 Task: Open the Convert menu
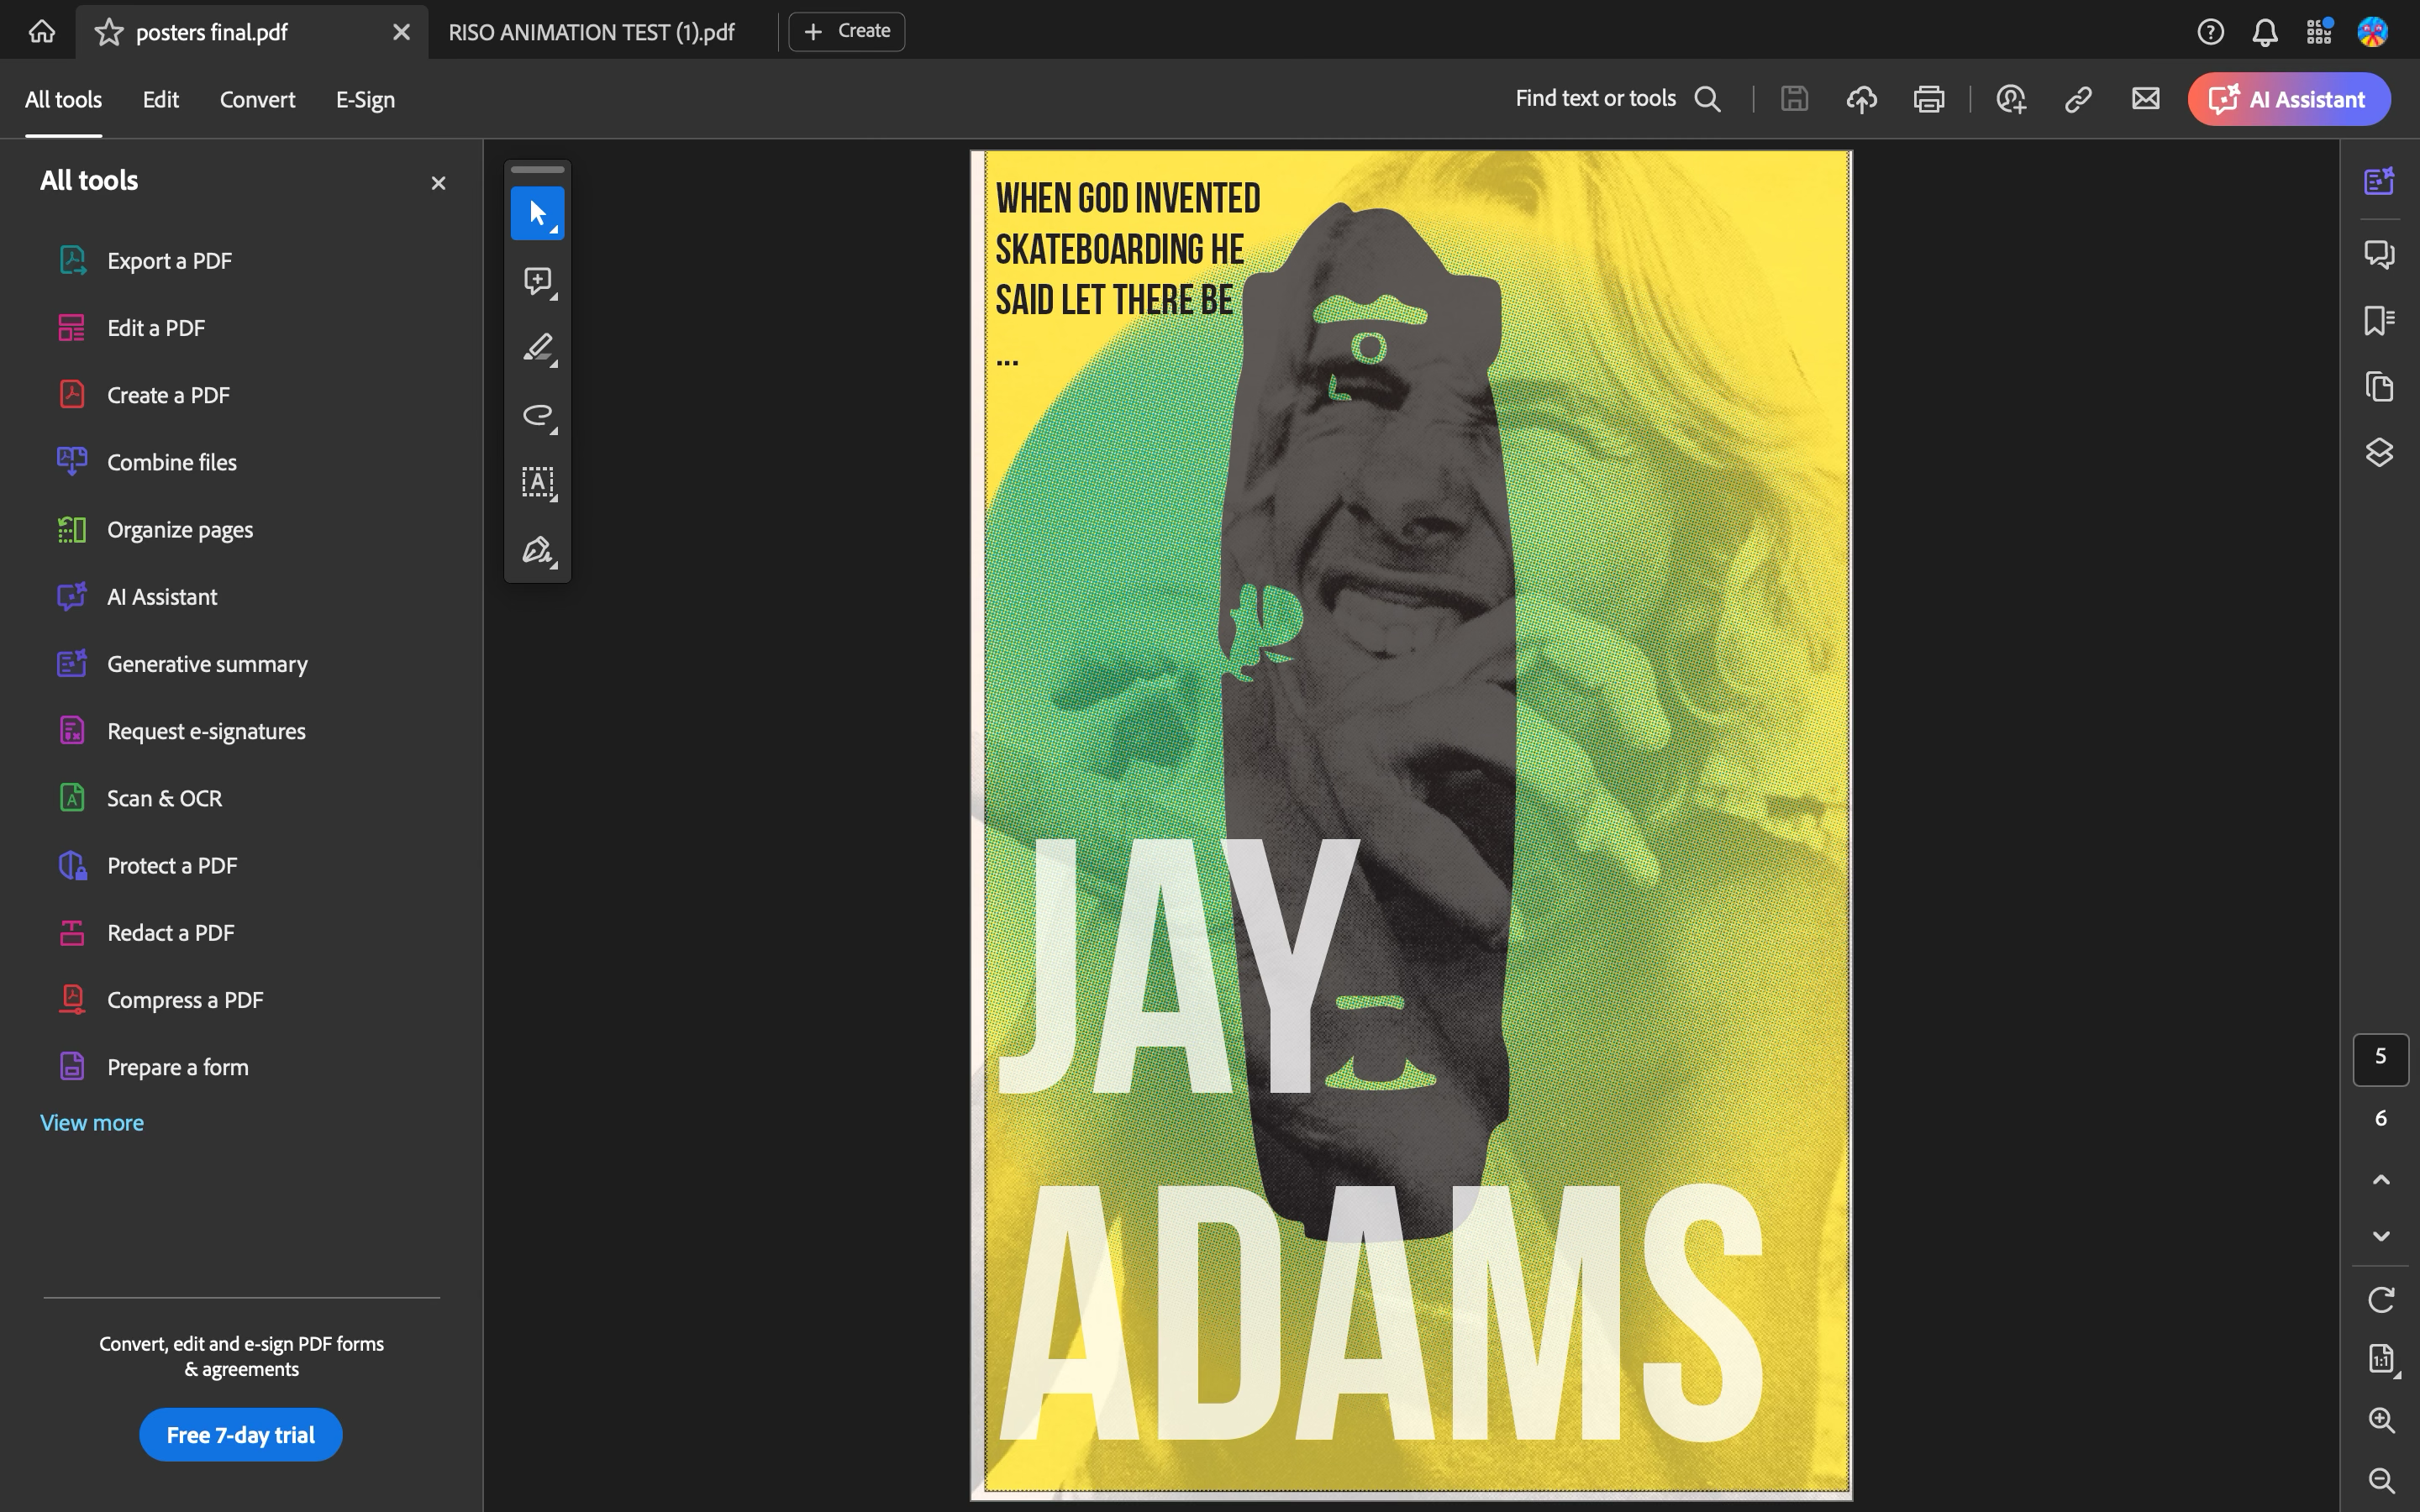[x=257, y=99]
